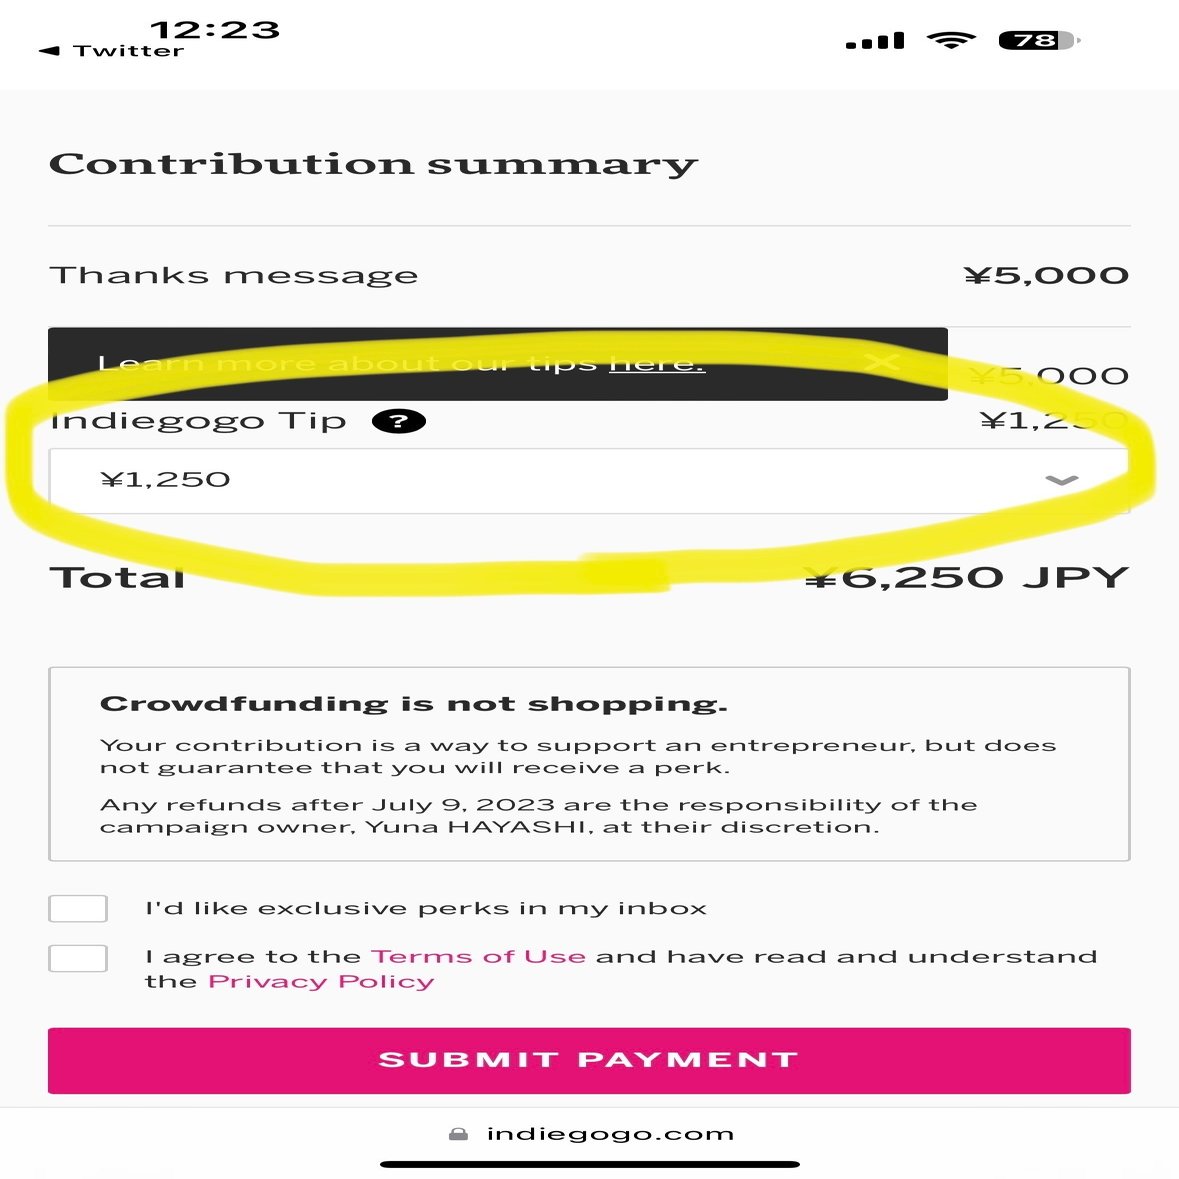Tap the indiegogo.com address text

tap(610, 1134)
